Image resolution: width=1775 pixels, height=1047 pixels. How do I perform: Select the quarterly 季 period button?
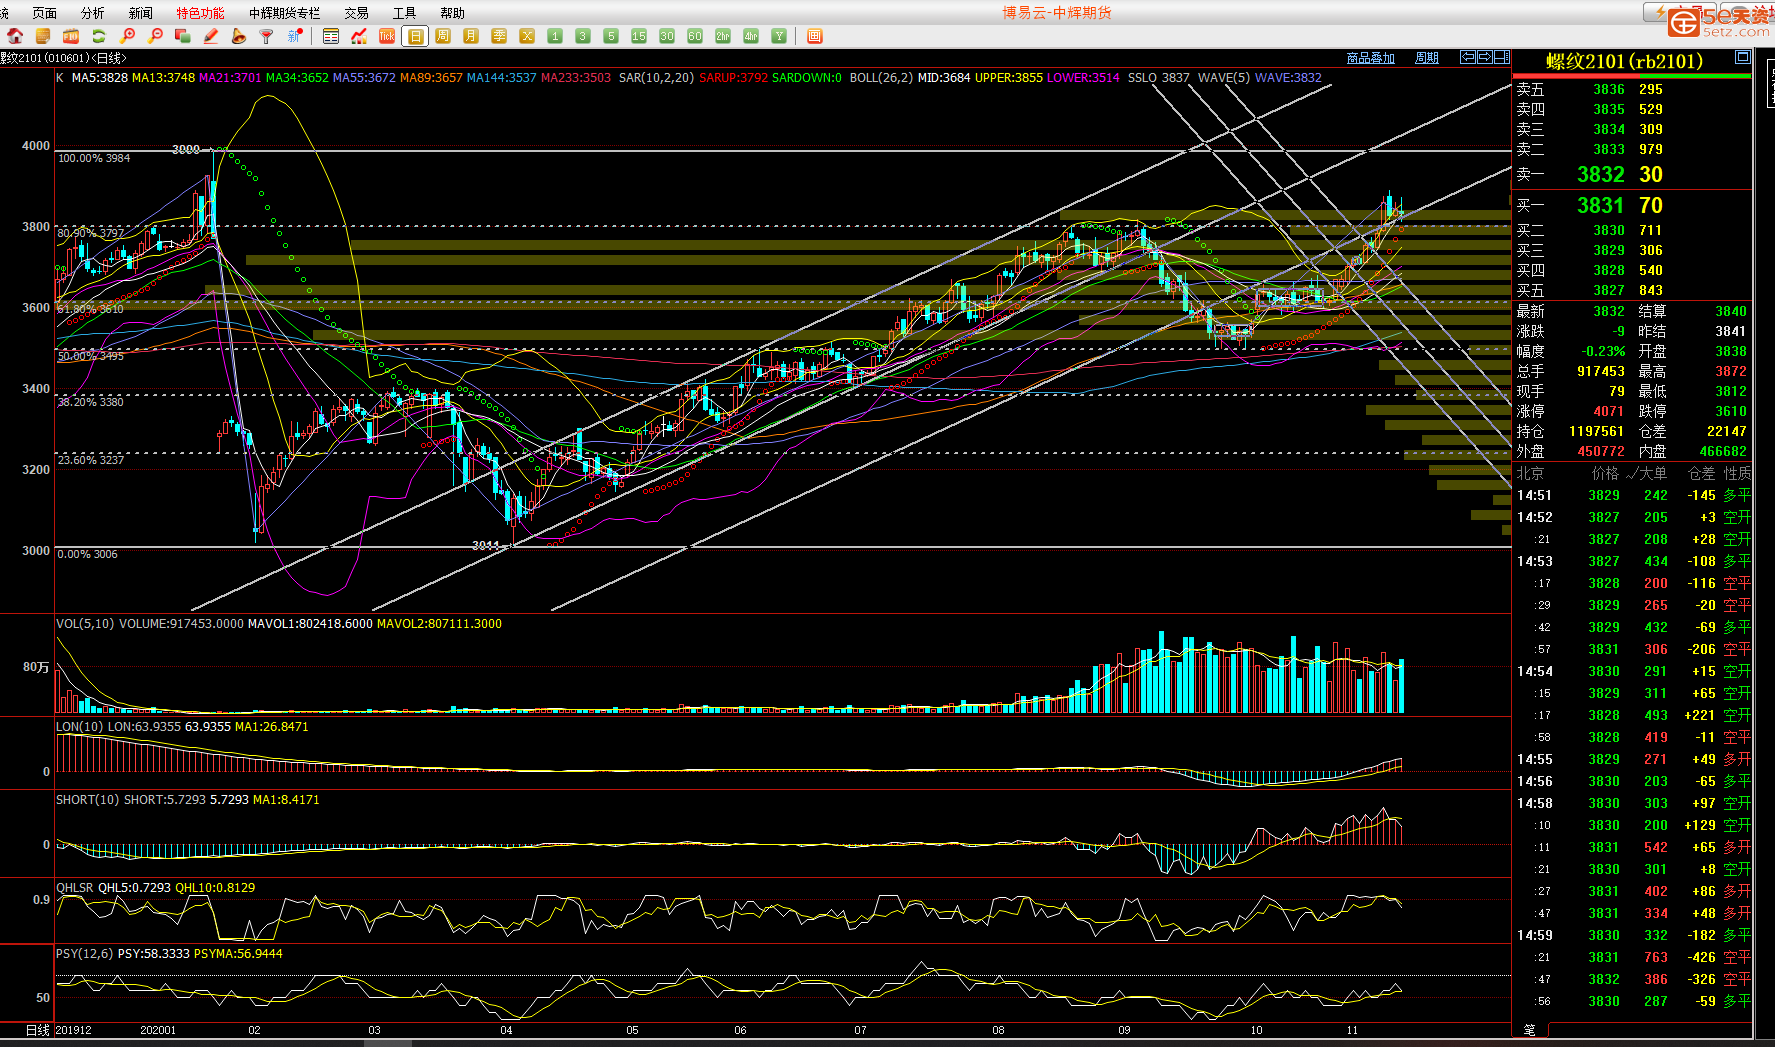[499, 36]
